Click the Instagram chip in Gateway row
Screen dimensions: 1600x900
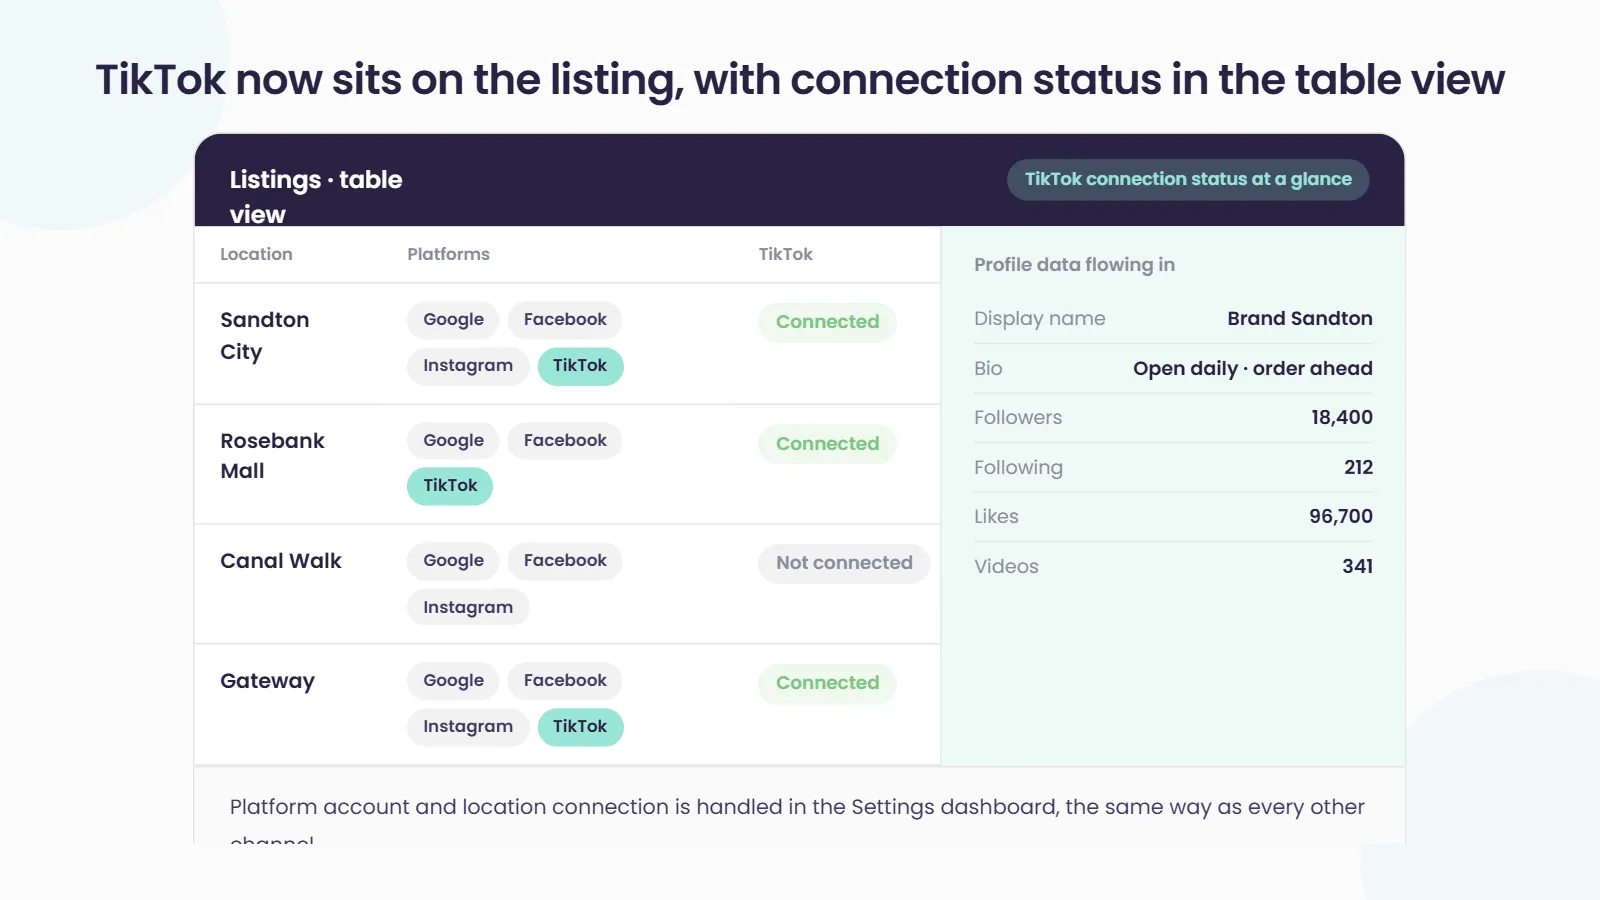pos(468,727)
